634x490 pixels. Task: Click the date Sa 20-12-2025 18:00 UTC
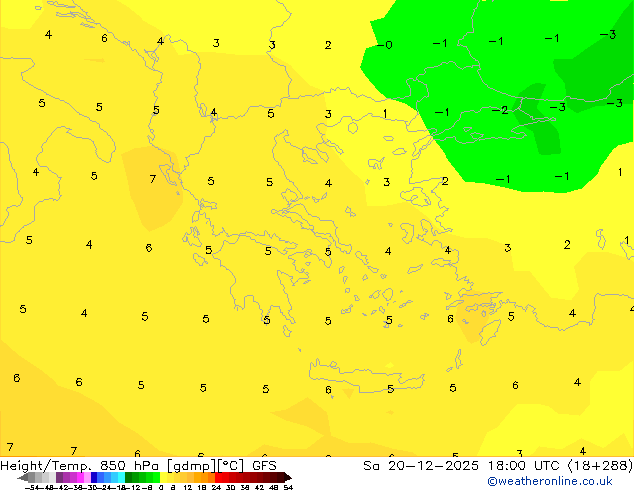pyautogui.click(x=463, y=465)
